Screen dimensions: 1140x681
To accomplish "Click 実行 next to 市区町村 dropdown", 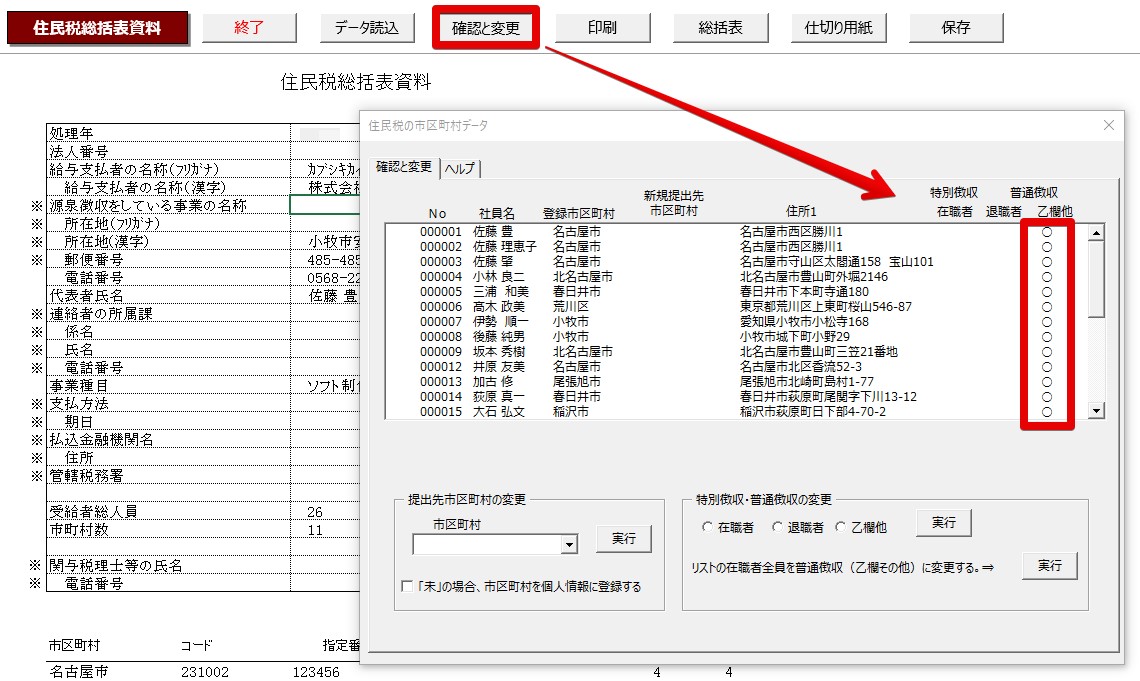I will click(x=623, y=539).
